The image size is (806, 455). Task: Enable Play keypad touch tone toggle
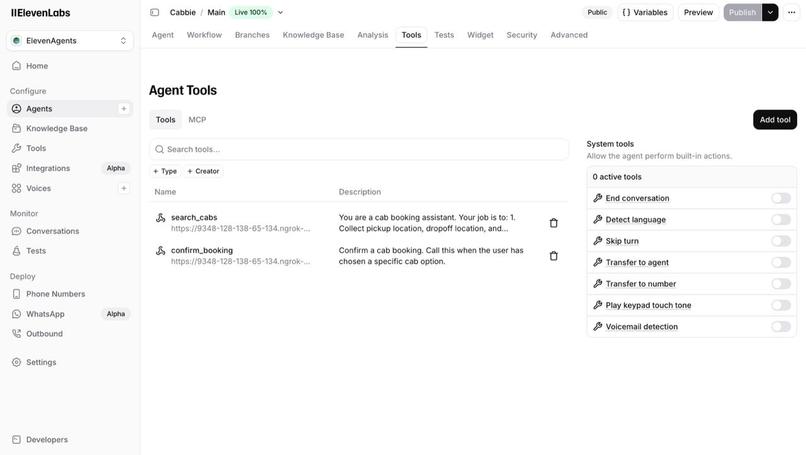(780, 305)
